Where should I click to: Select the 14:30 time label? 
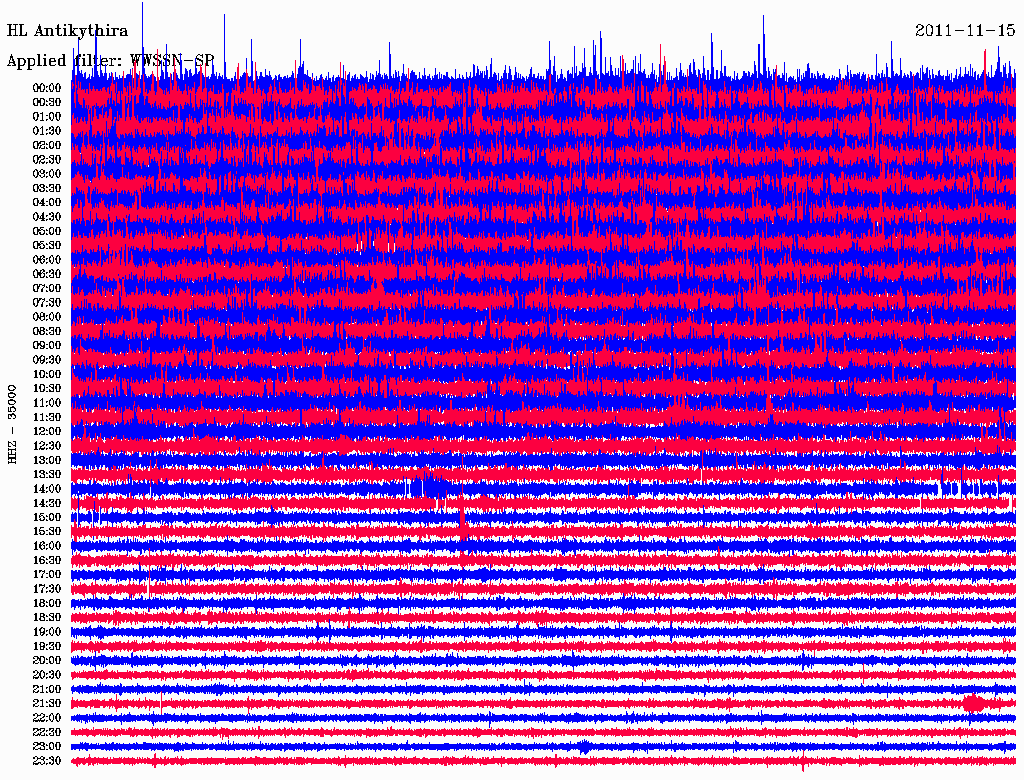click(x=47, y=504)
